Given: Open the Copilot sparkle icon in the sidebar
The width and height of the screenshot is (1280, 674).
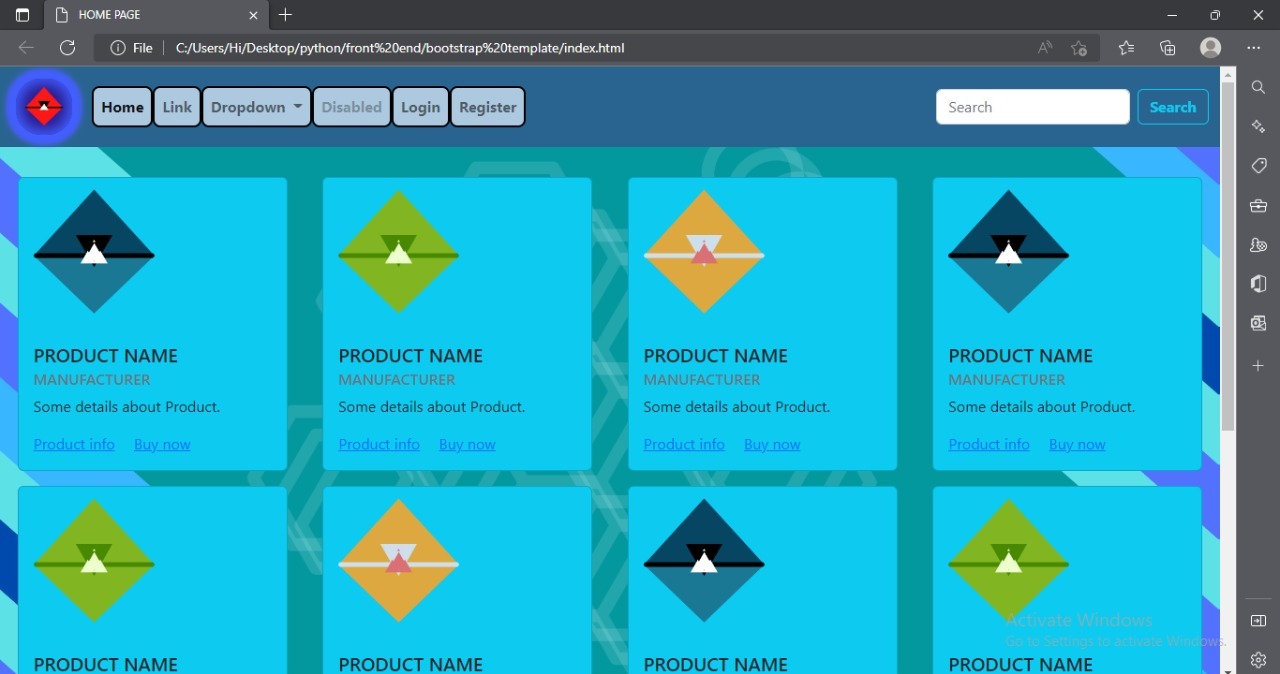Looking at the screenshot, I should tap(1258, 126).
